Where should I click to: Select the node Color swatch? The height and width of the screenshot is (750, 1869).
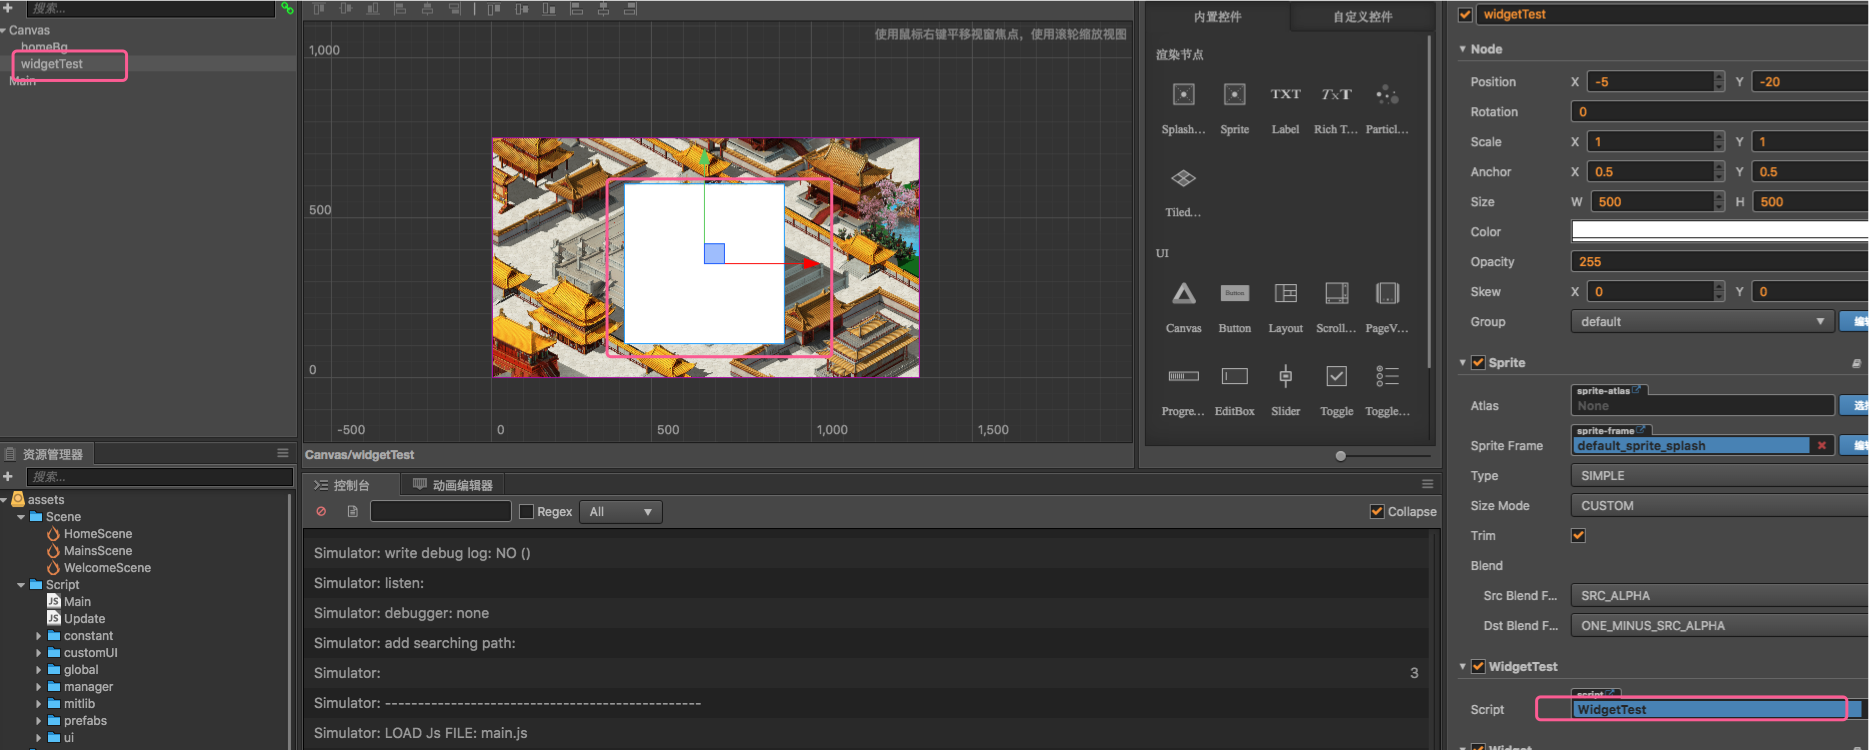pyautogui.click(x=1719, y=231)
